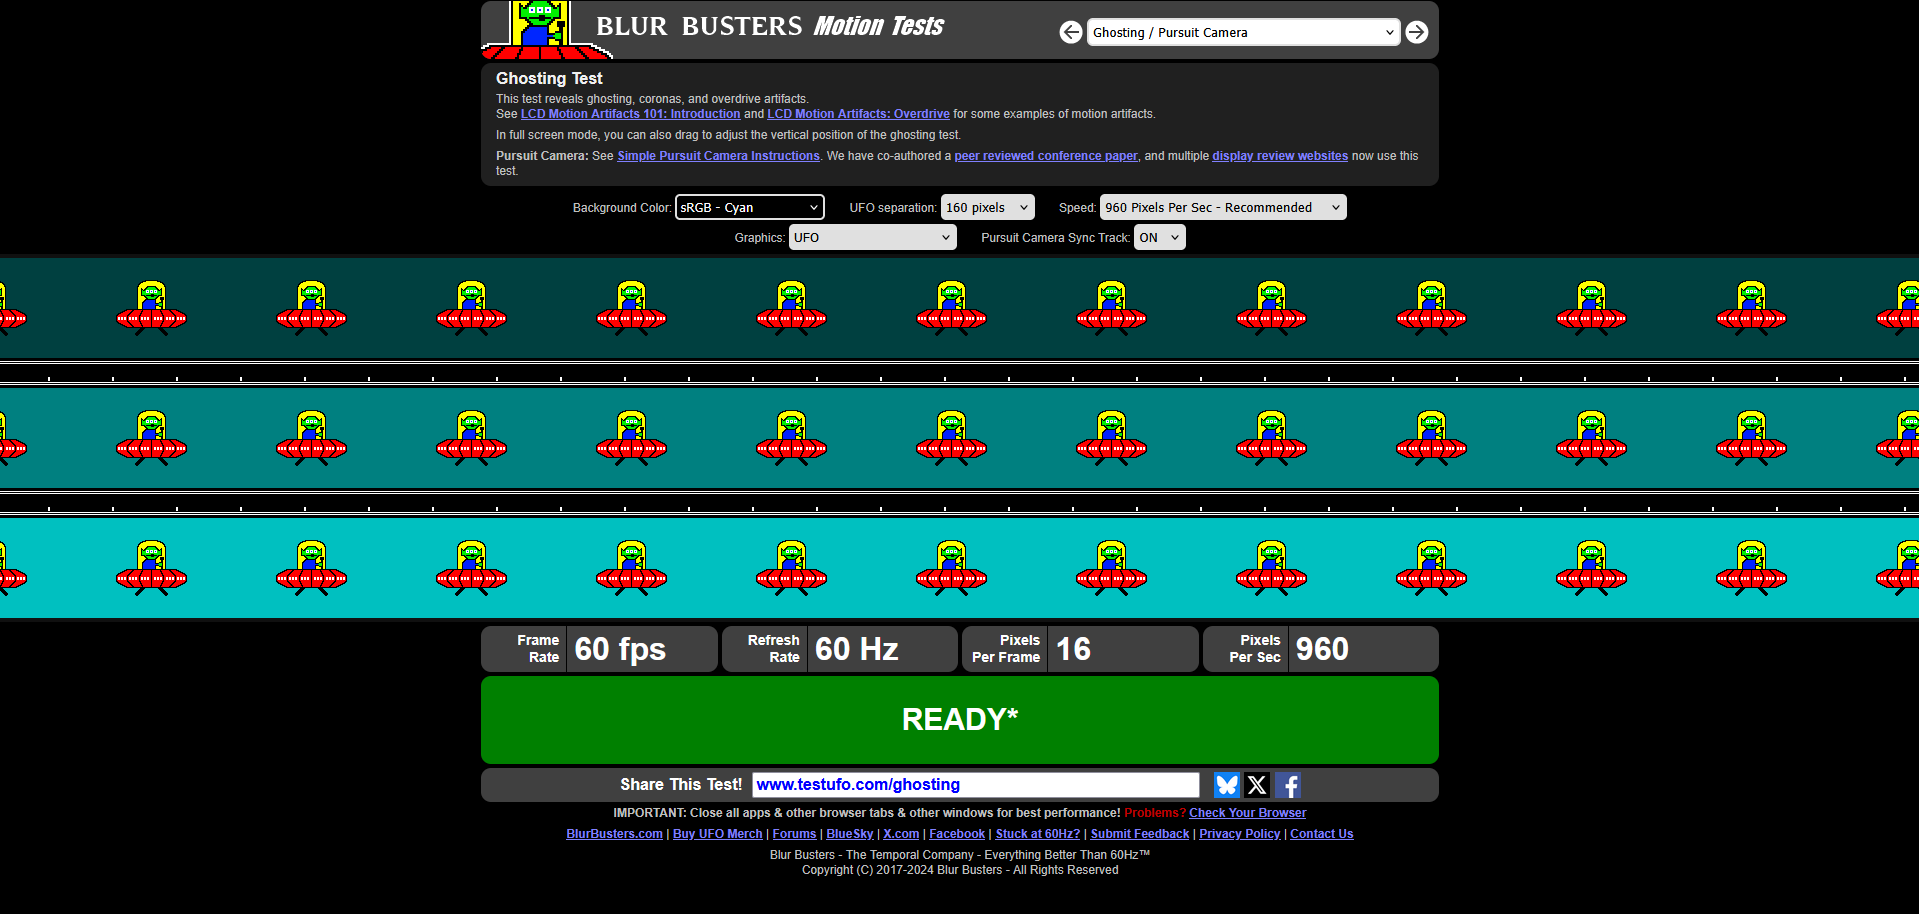The width and height of the screenshot is (1919, 914).
Task: Open LCD Motion Artifacts 101: Introduction link
Action: tap(630, 114)
